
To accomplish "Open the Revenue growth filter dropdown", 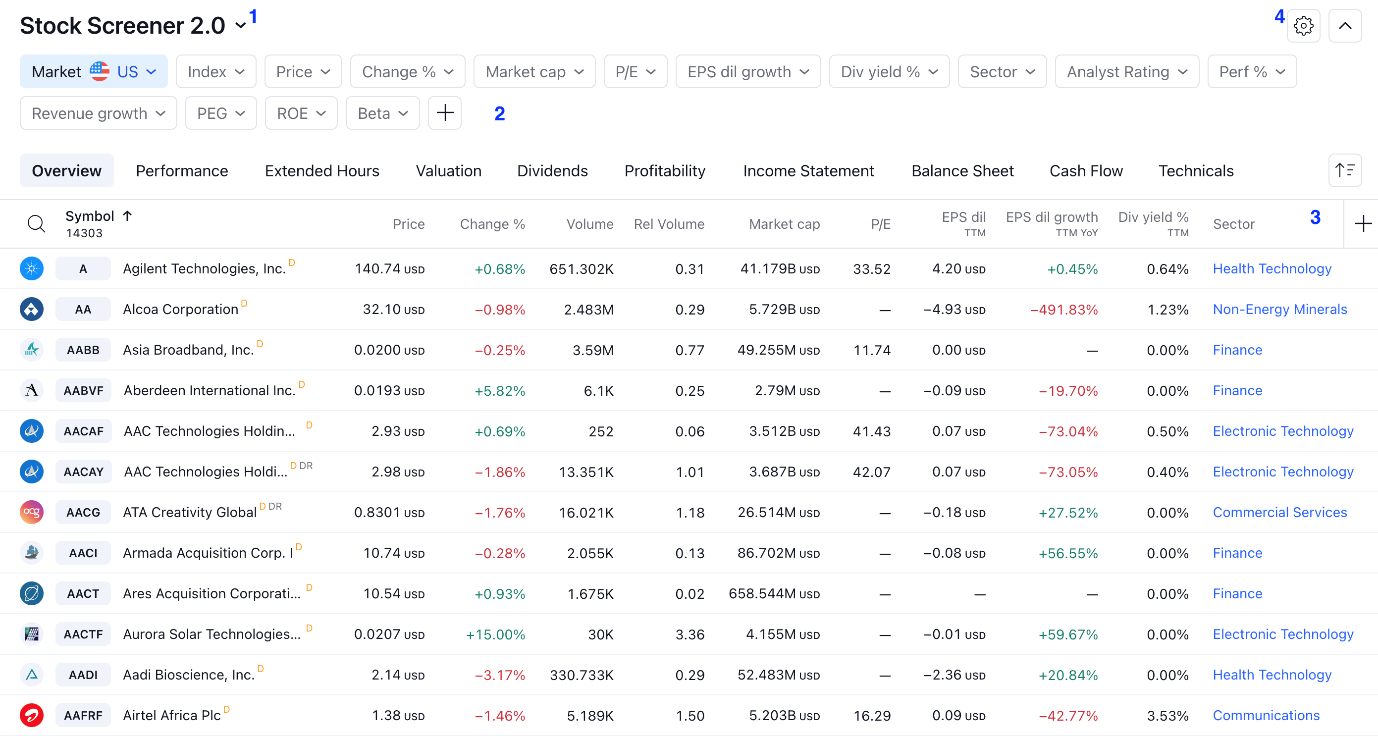I will click(x=99, y=113).
